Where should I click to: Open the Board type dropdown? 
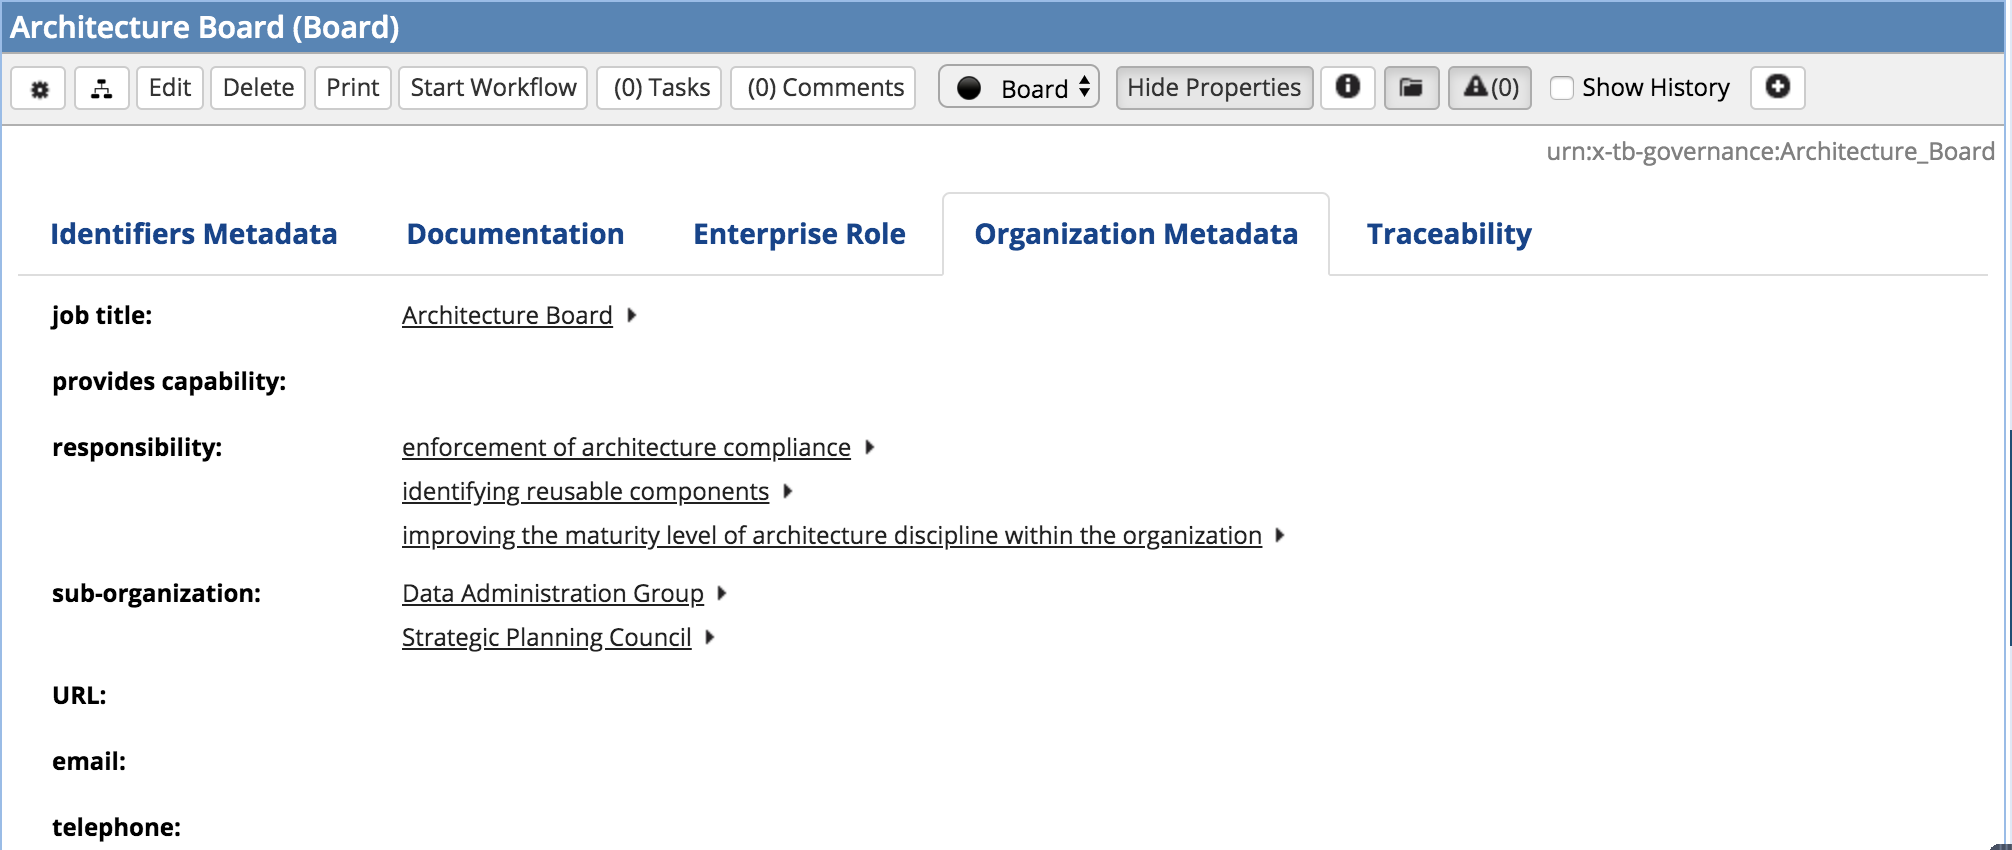[1044, 88]
